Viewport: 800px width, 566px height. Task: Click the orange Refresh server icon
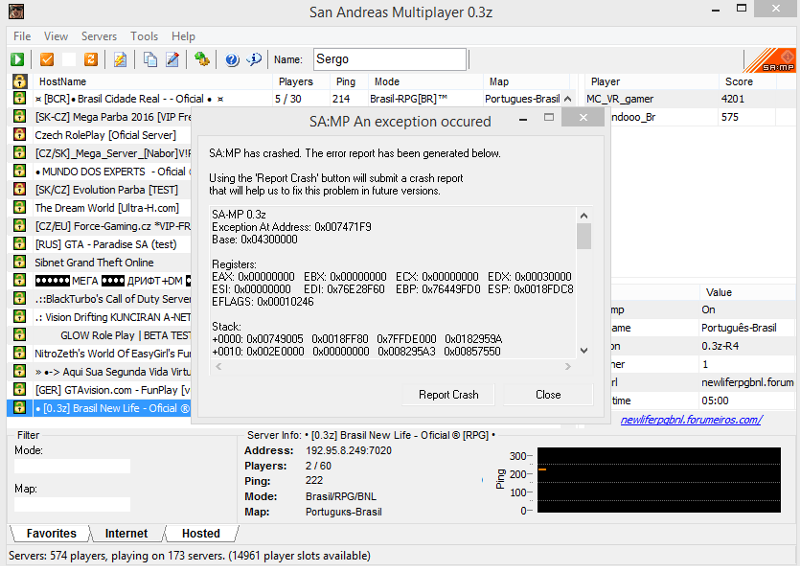(91, 60)
